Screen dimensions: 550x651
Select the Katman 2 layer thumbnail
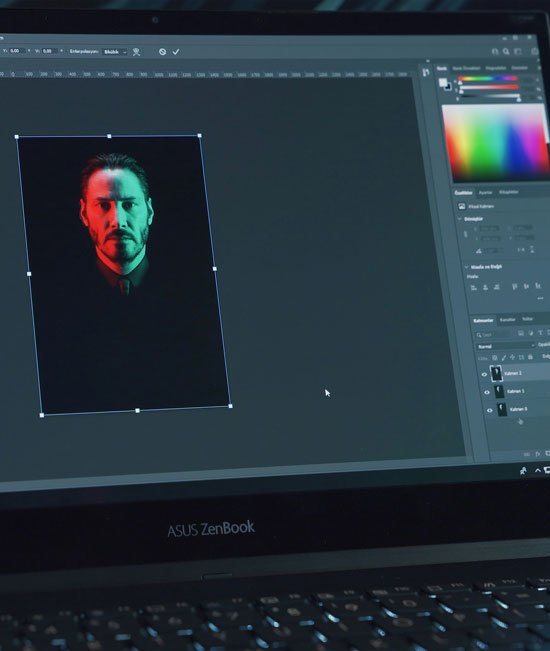click(x=496, y=373)
